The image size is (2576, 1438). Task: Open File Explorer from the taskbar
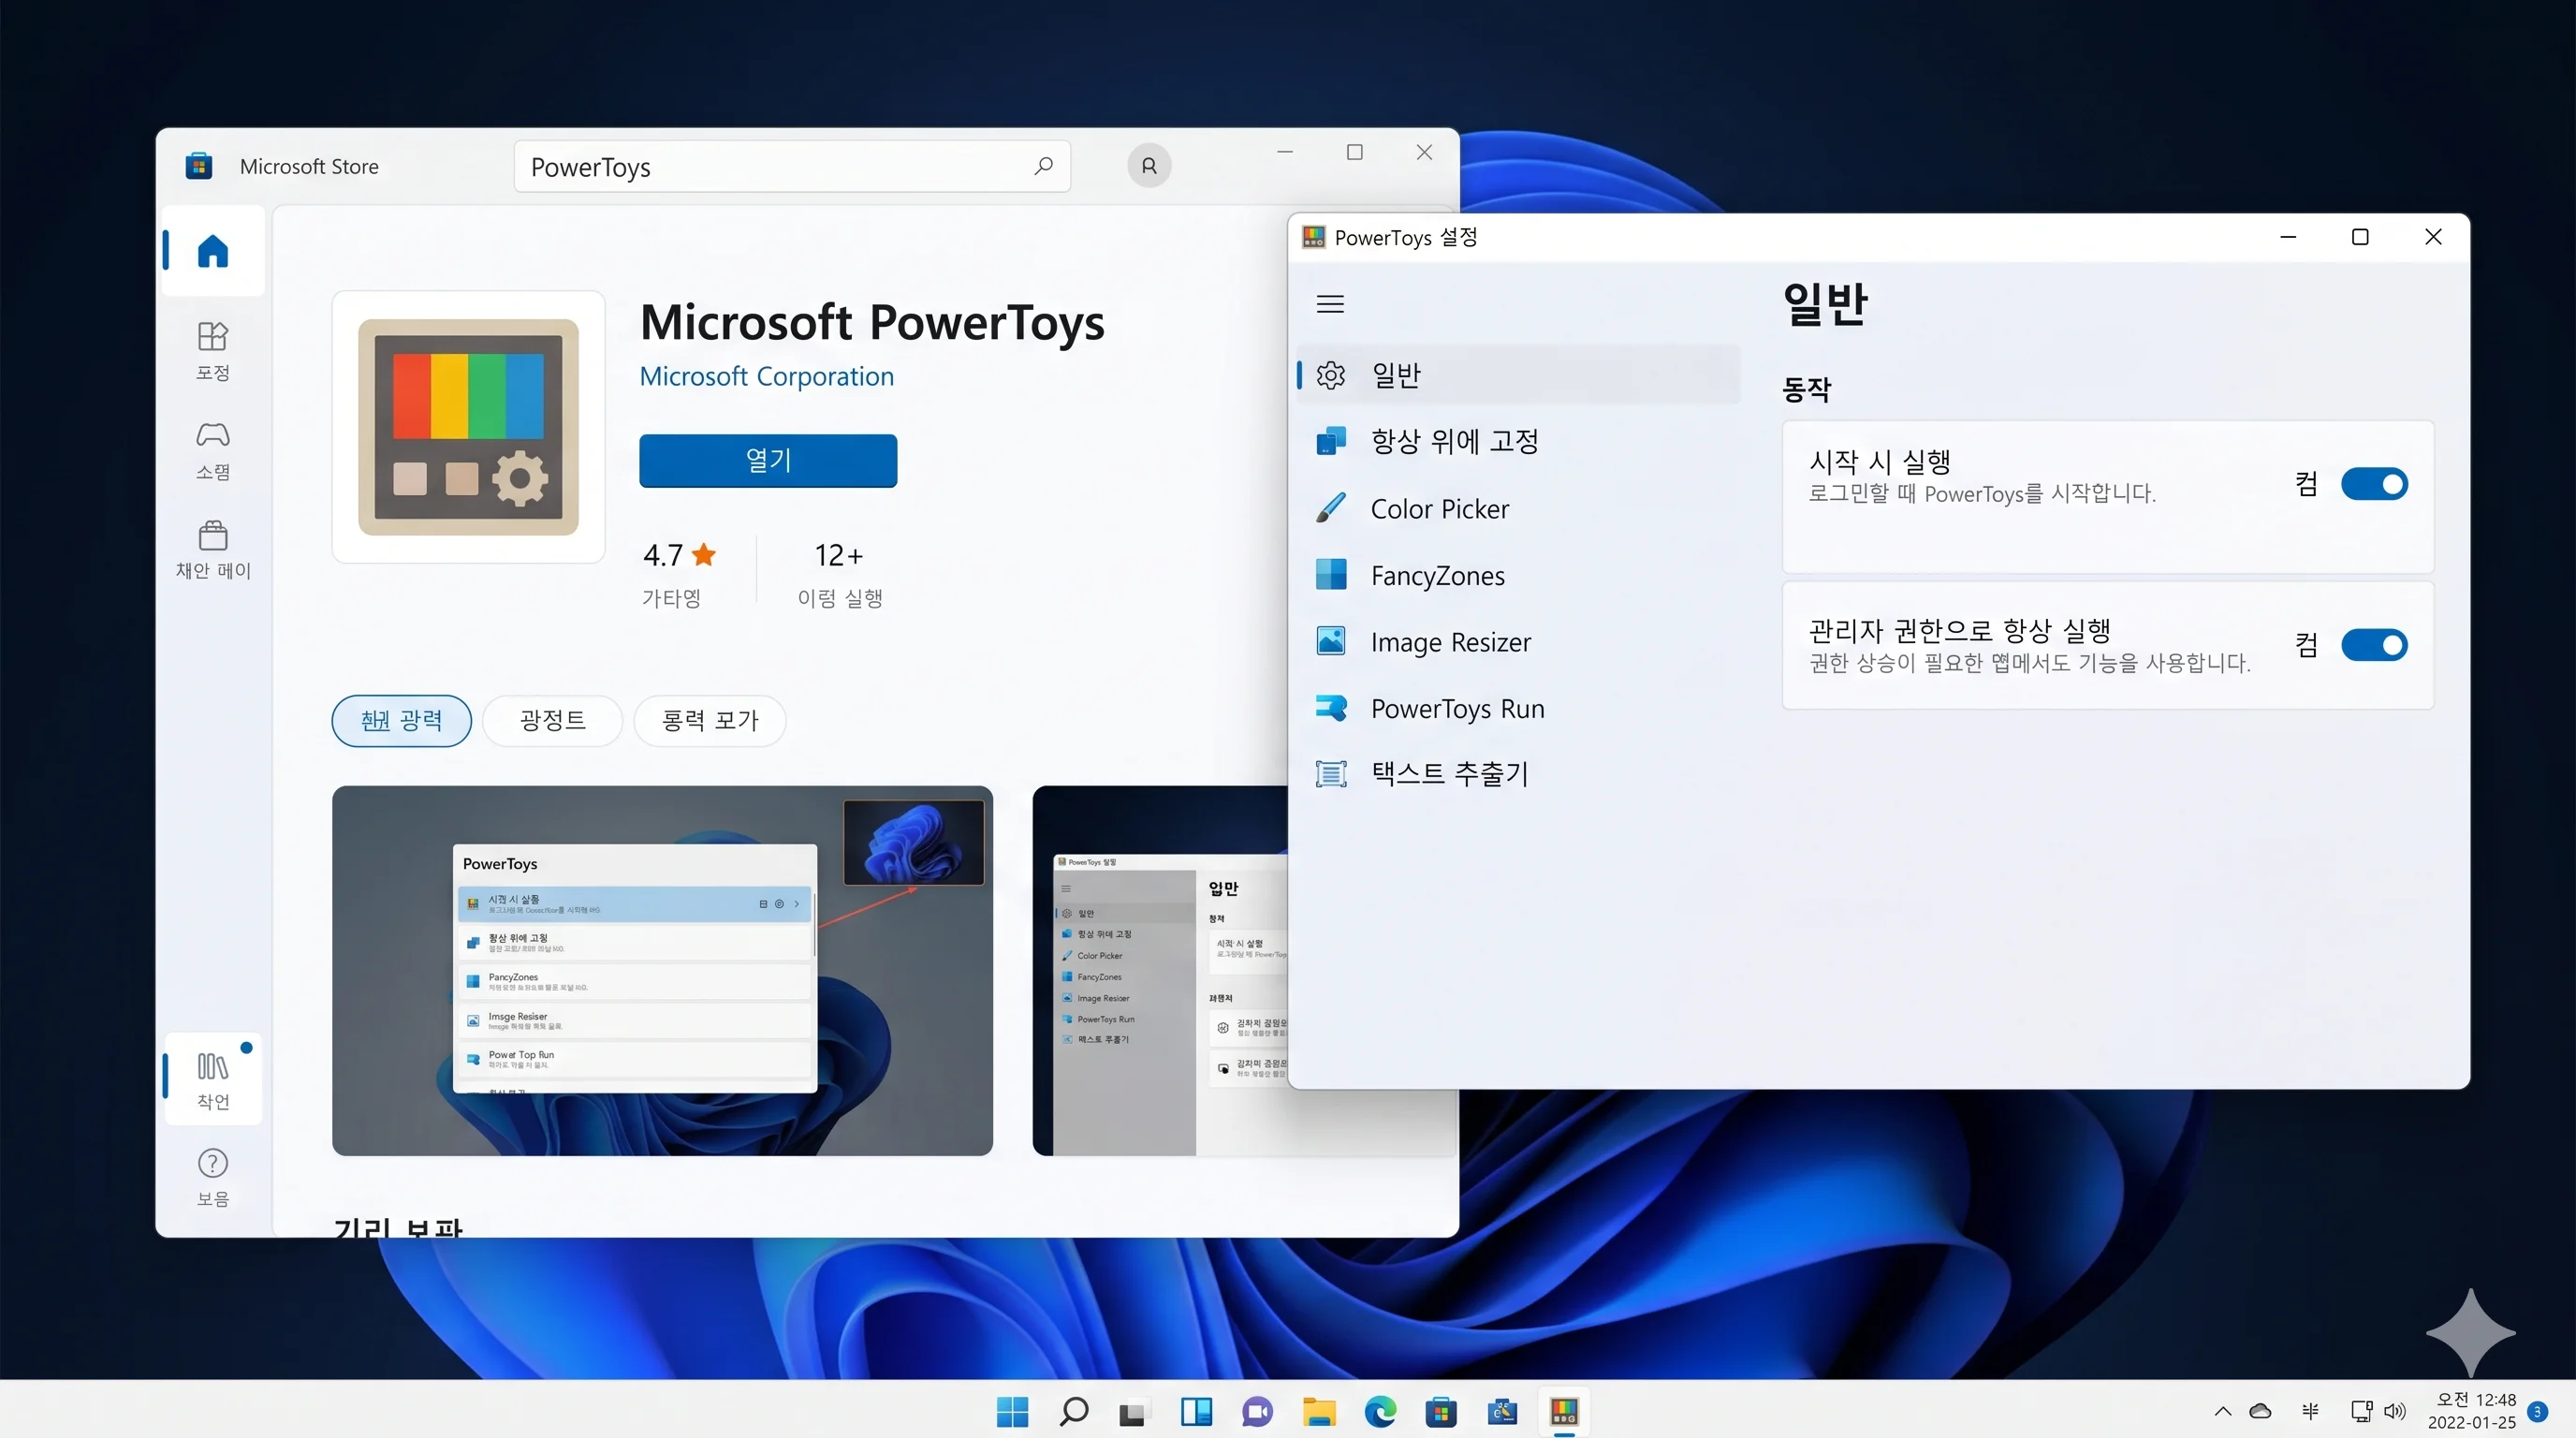click(1319, 1411)
